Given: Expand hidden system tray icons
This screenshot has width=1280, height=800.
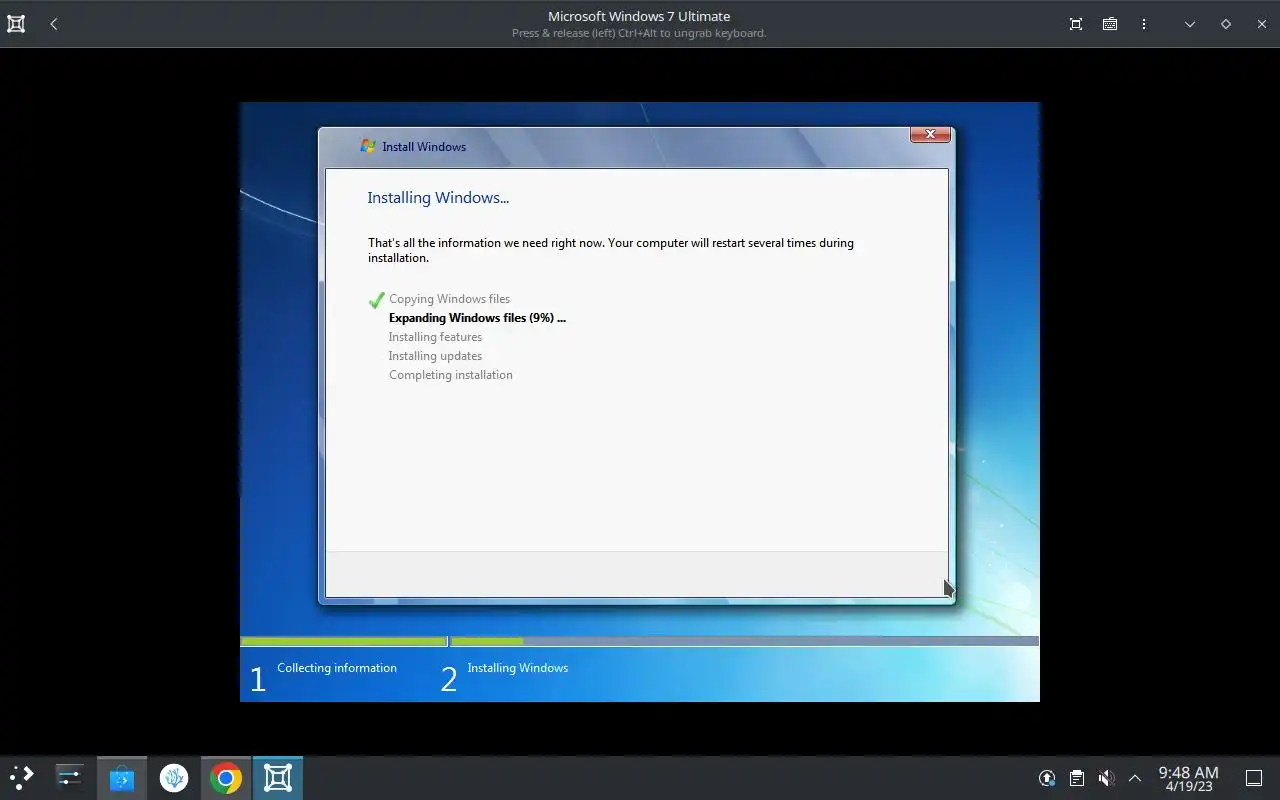Looking at the screenshot, I should [1135, 778].
